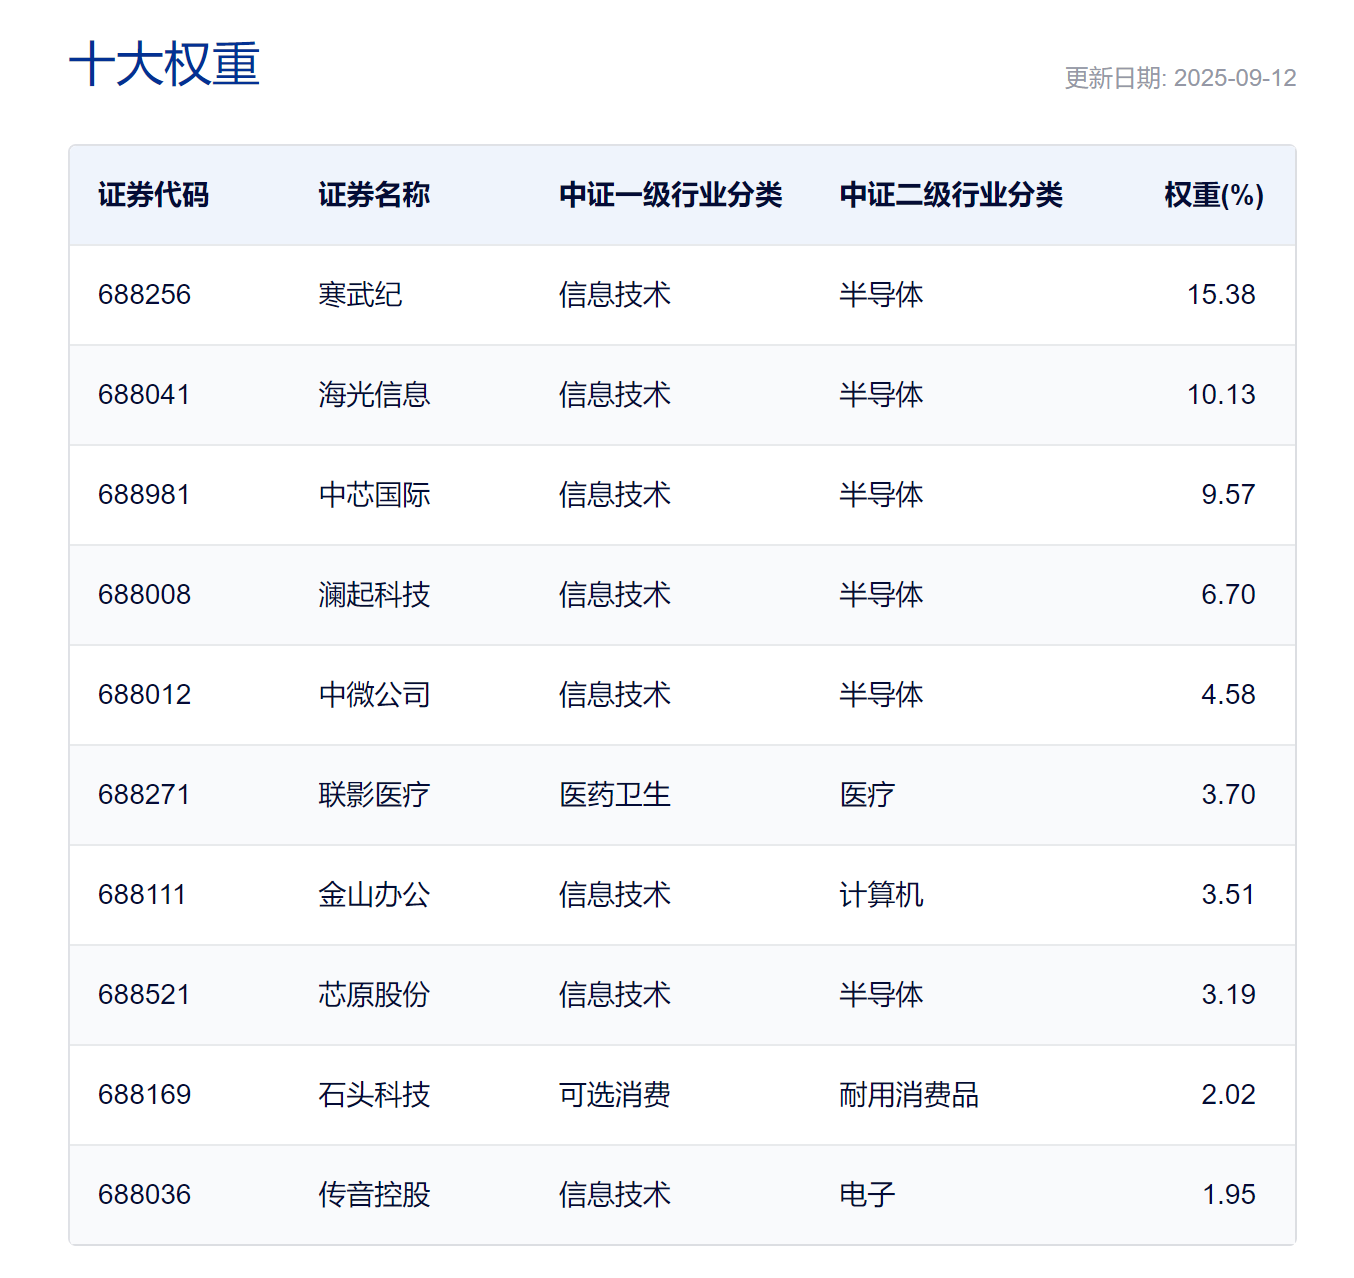Image resolution: width=1354 pixels, height=1278 pixels.
Task: Click weight value 1.95
Action: [x=1228, y=1195]
